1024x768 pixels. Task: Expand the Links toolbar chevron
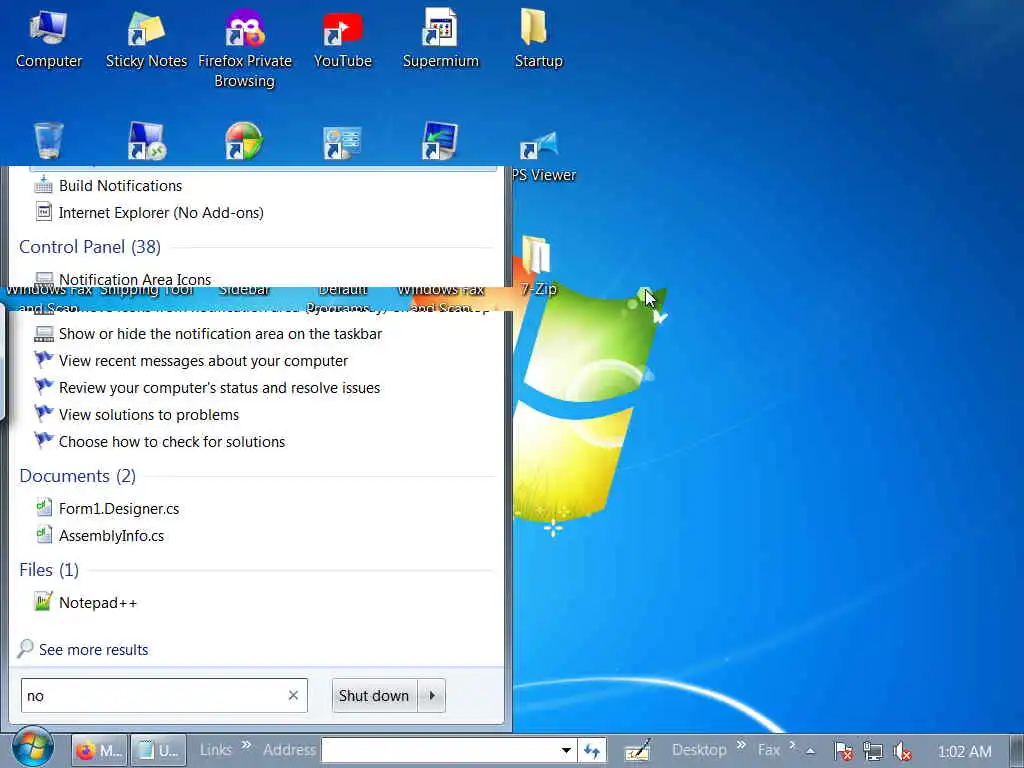point(246,744)
